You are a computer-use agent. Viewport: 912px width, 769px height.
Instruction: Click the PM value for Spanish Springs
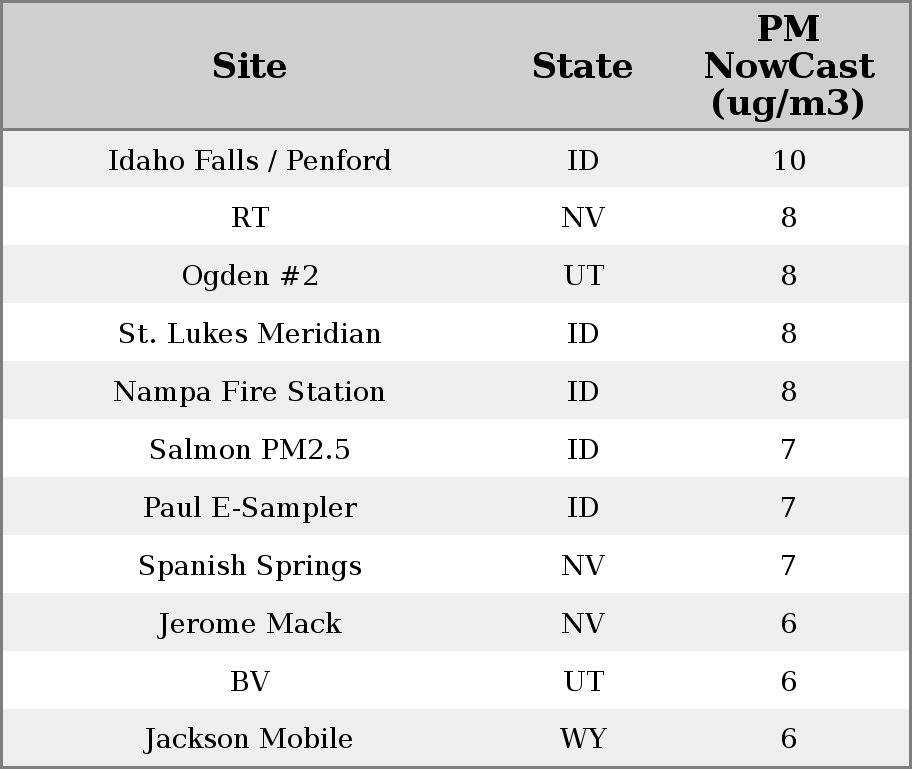coord(788,566)
